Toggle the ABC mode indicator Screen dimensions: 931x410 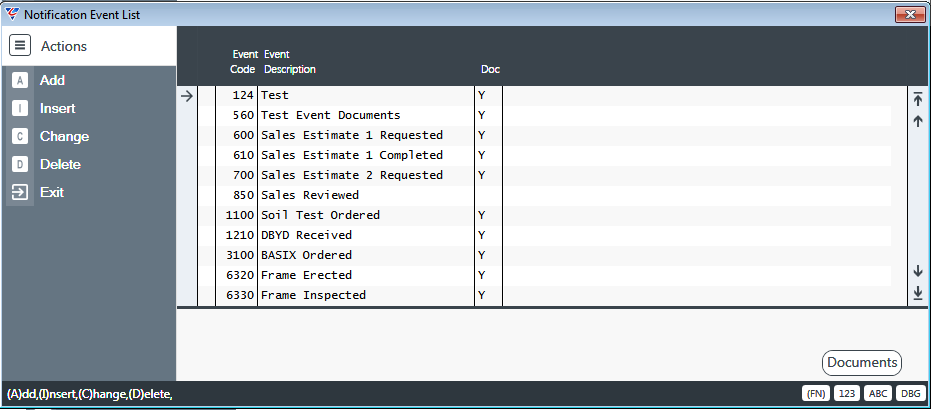pos(878,393)
